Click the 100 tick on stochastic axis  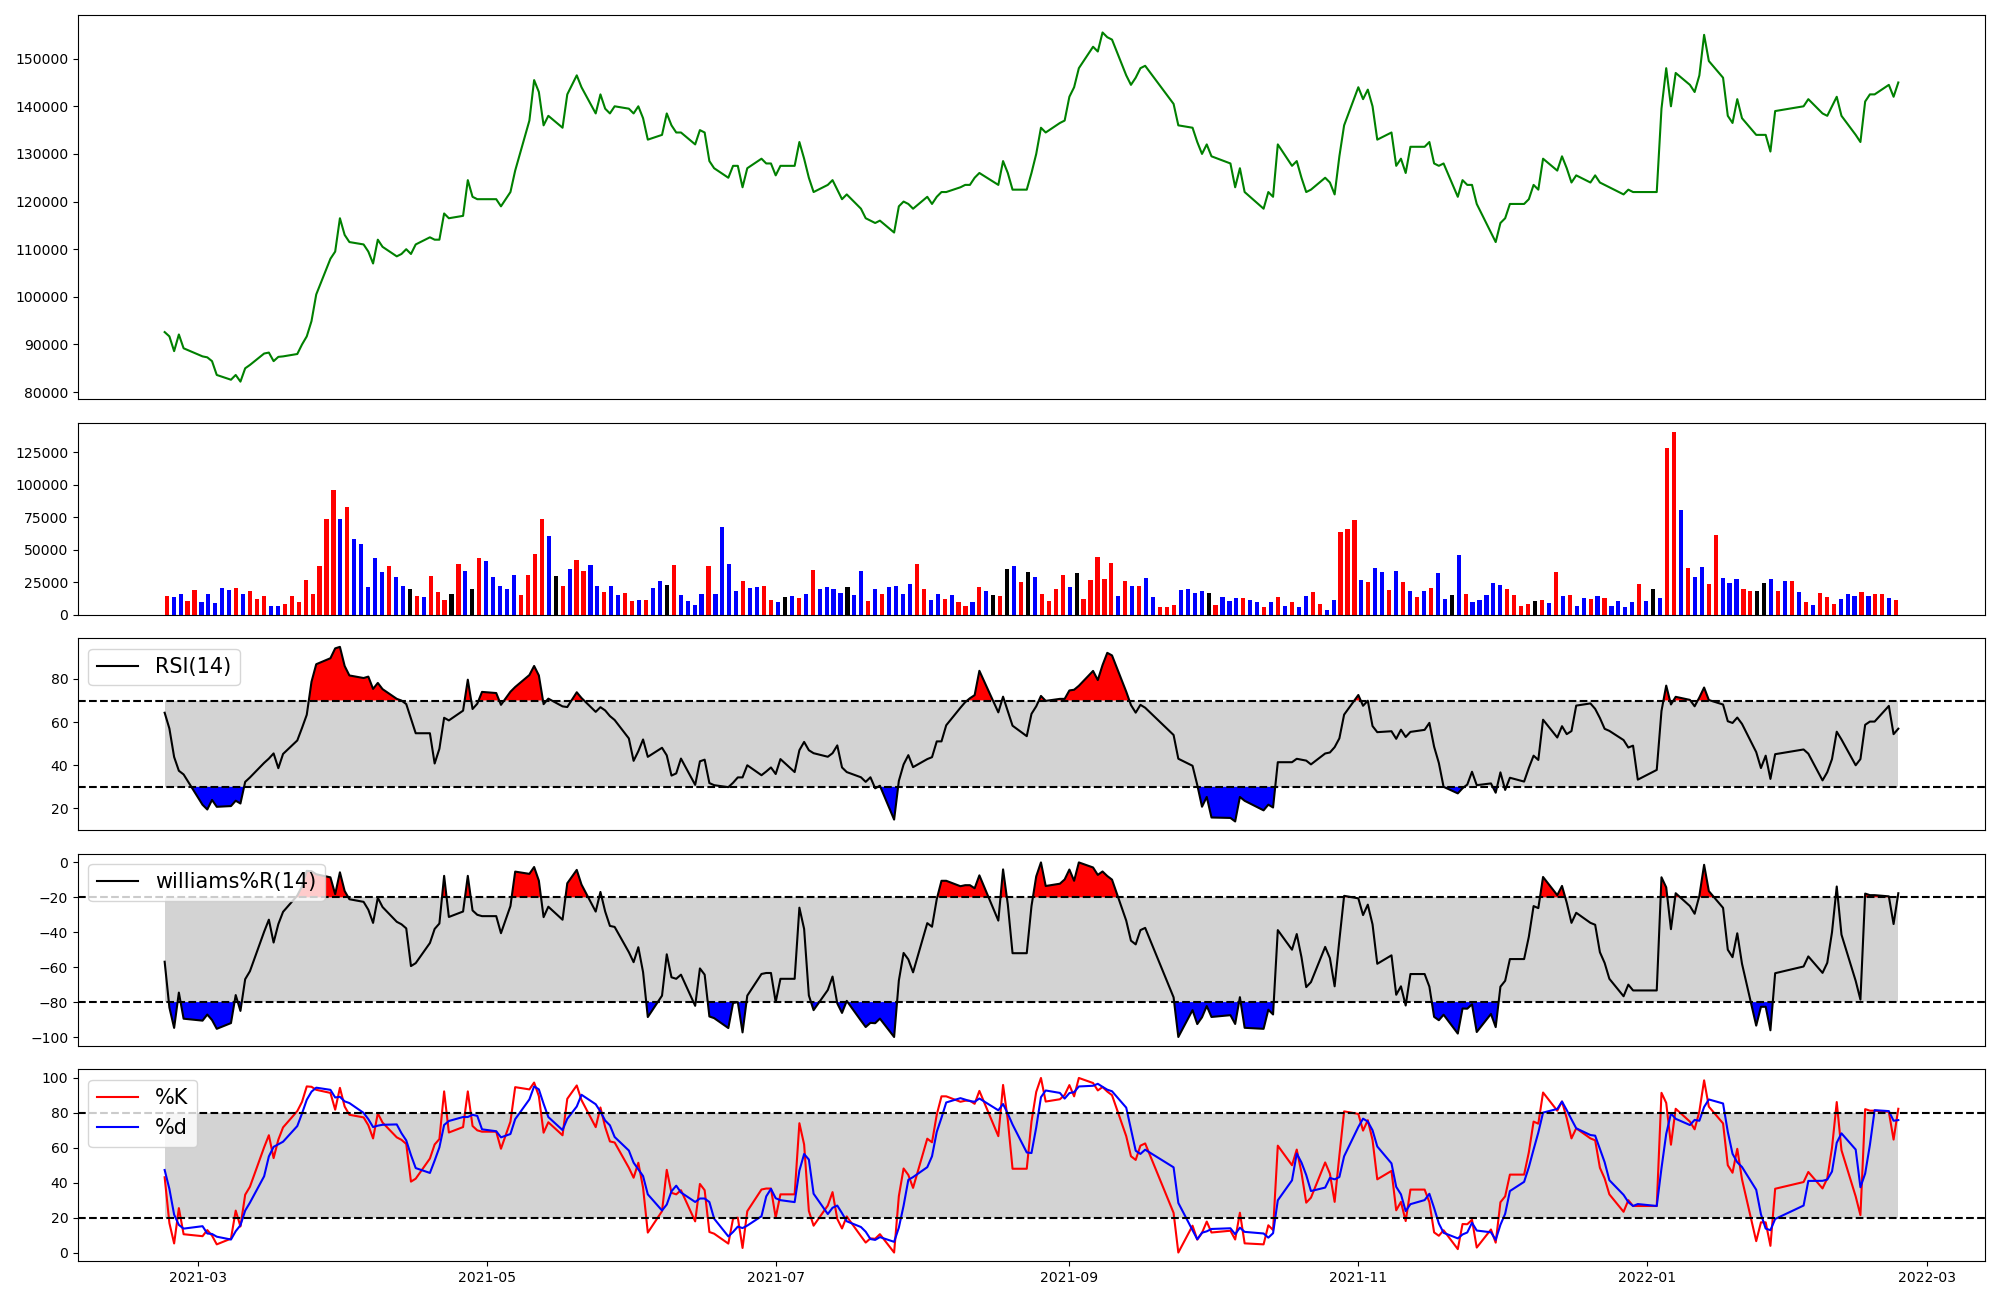tap(56, 1078)
